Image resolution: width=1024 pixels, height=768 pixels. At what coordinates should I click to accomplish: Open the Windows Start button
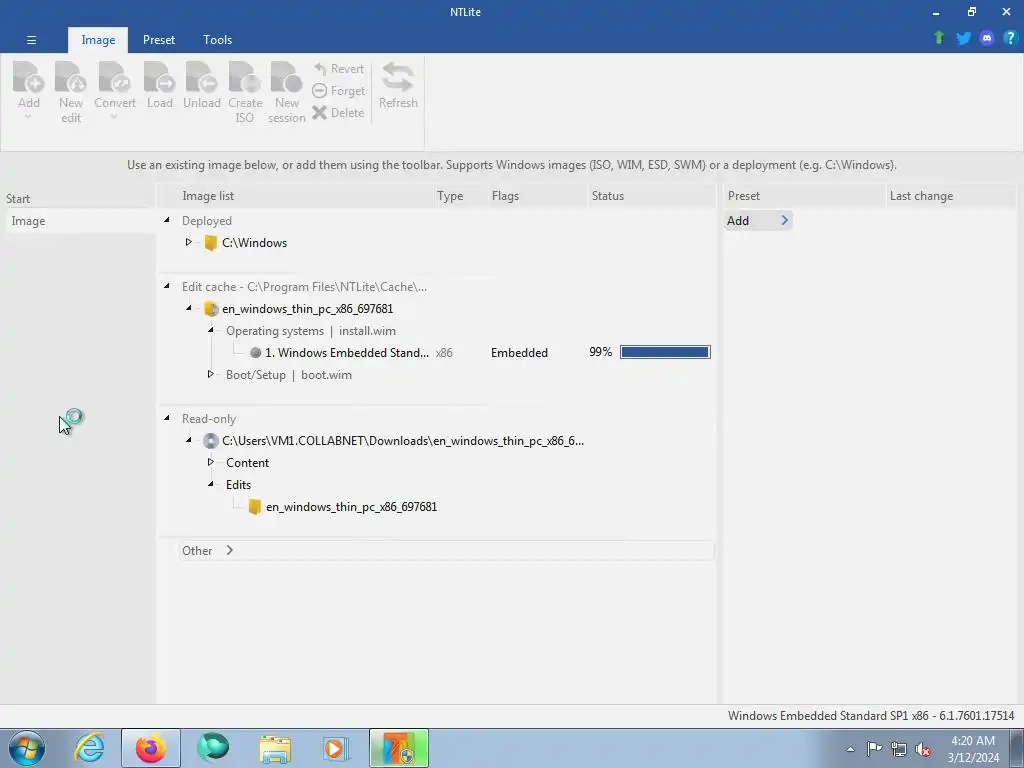[27, 748]
